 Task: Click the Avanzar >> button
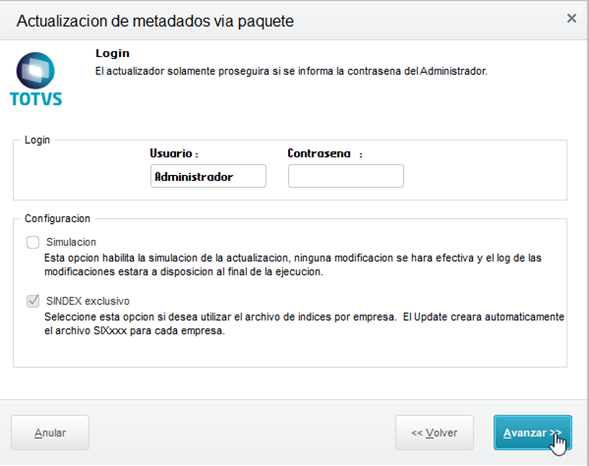click(x=533, y=433)
